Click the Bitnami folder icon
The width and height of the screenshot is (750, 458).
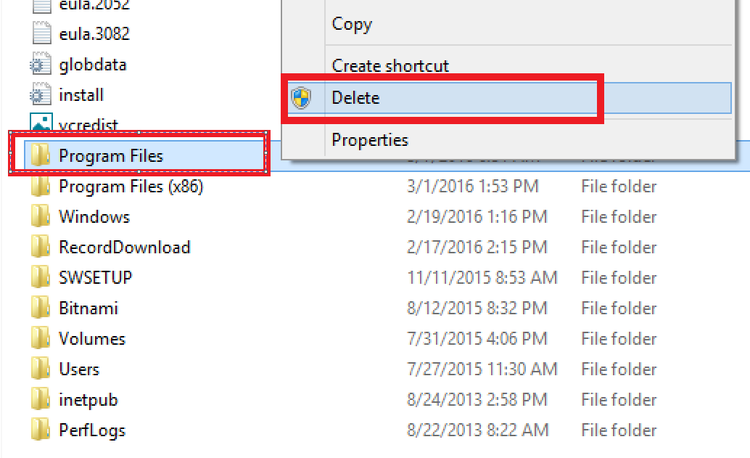[x=41, y=309]
